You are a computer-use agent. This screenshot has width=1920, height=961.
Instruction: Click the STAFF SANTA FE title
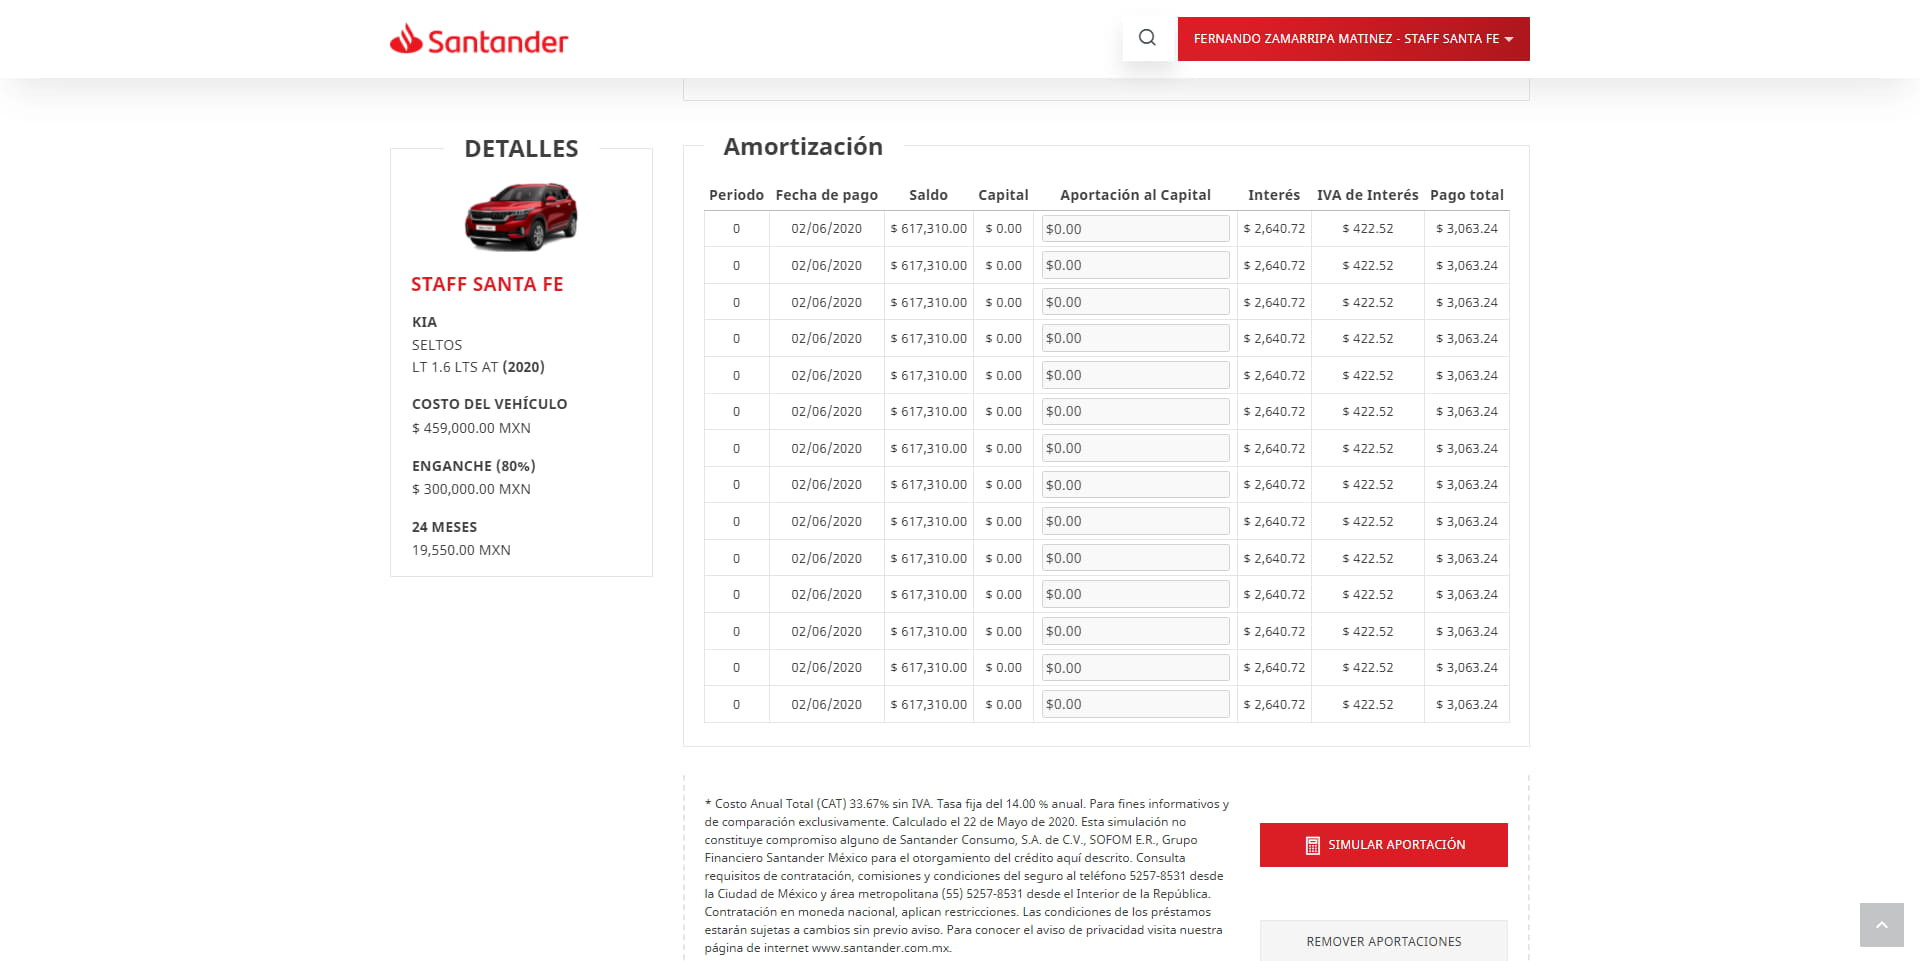[x=487, y=284]
